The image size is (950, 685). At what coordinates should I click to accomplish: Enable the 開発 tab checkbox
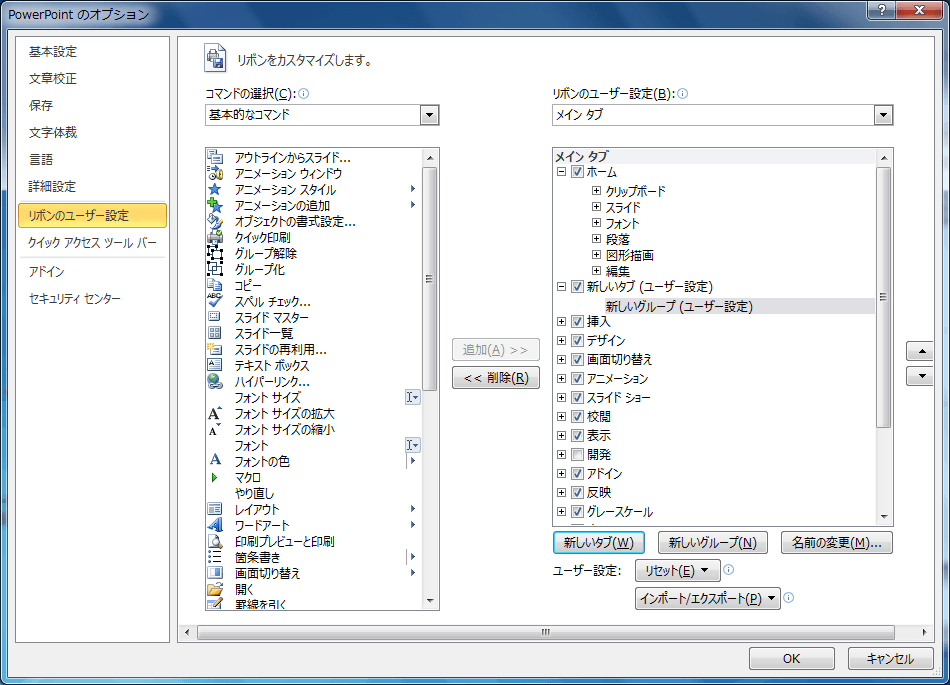(x=577, y=455)
